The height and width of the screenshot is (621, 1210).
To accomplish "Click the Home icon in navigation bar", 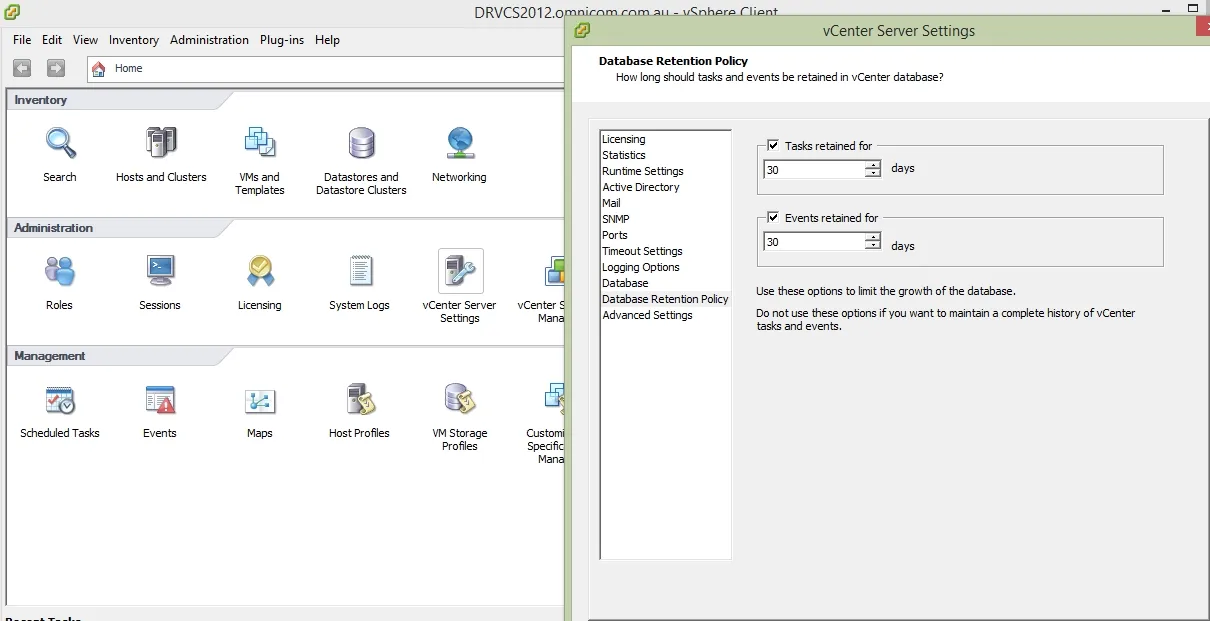I will tap(99, 68).
